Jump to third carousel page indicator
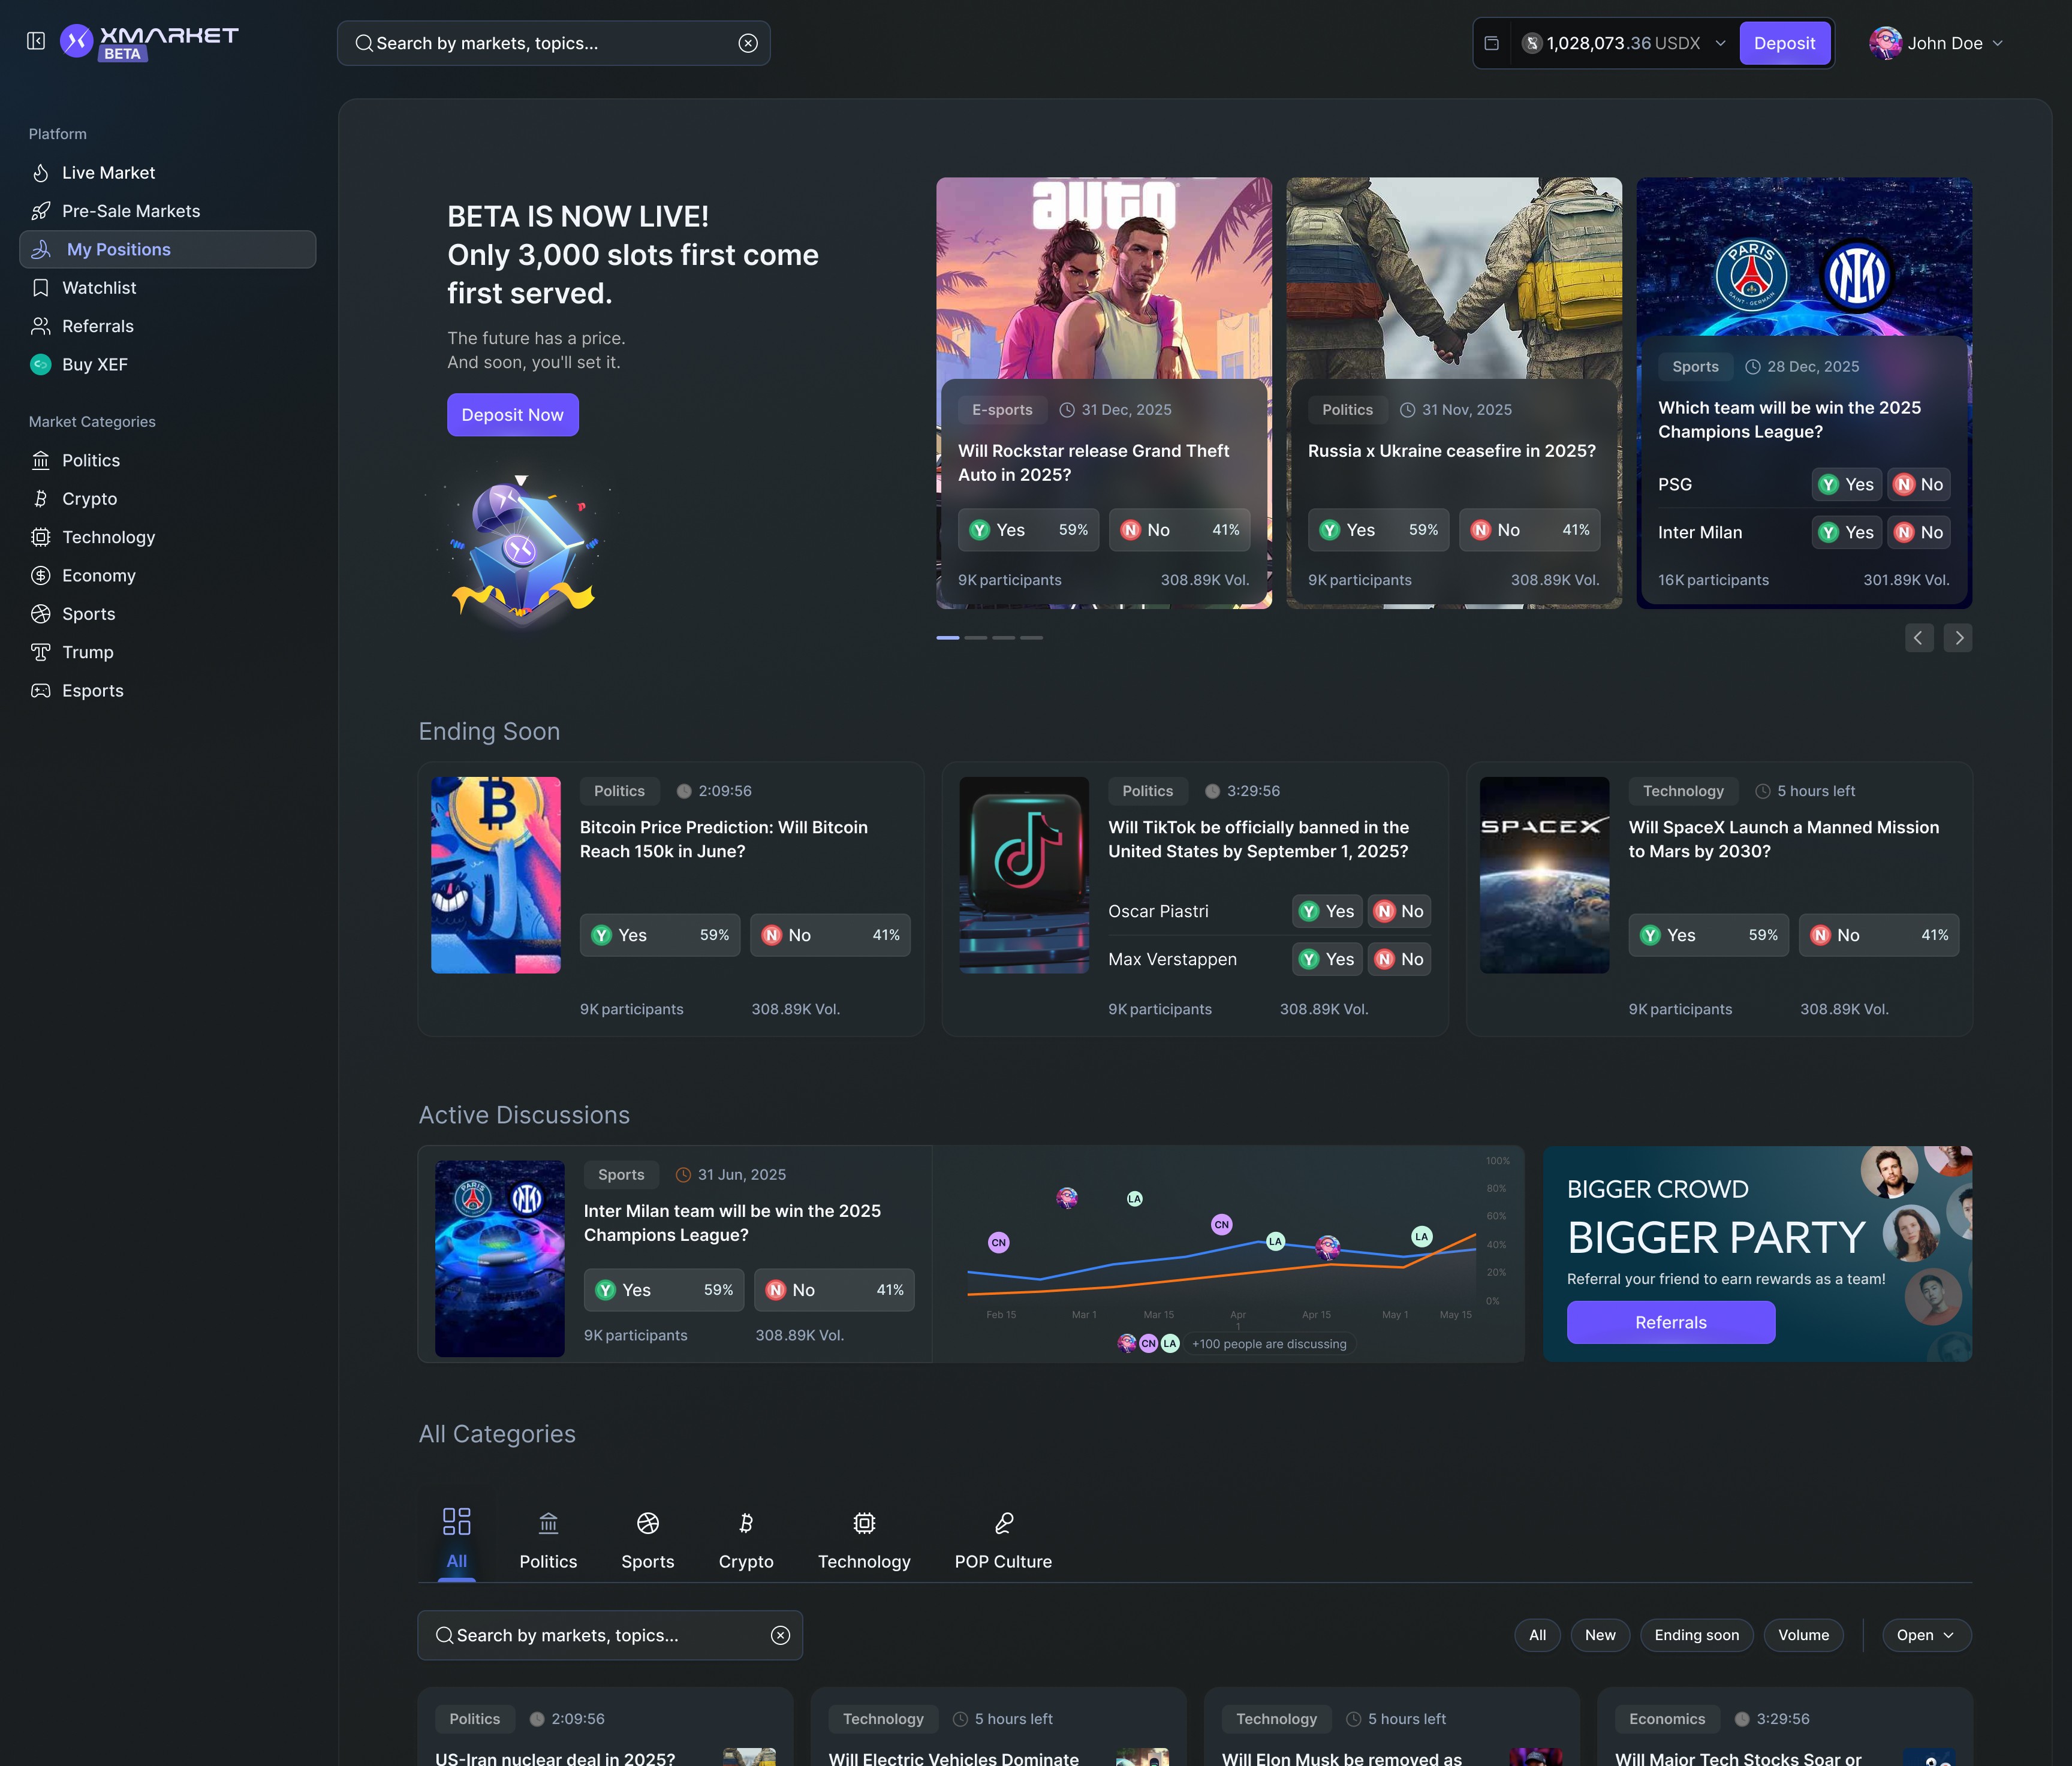 tap(1003, 637)
